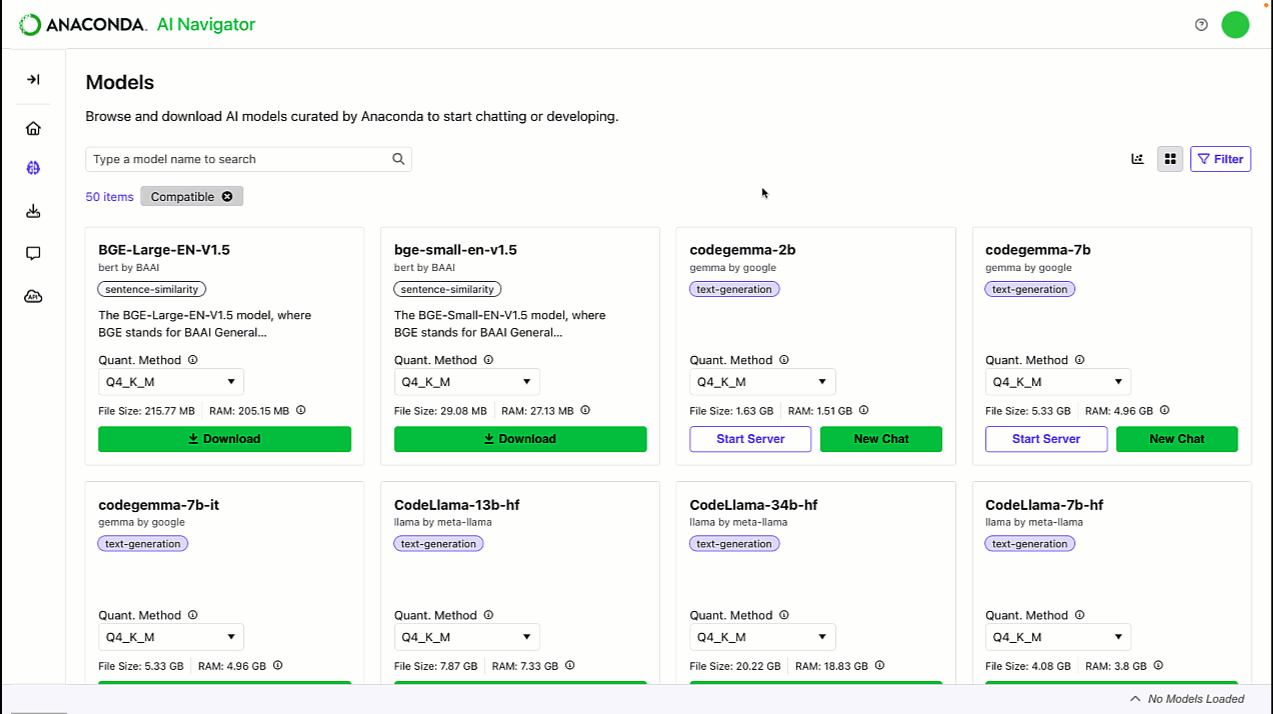
Task: Open the chat feedback icon in sidebar
Action: point(33,253)
